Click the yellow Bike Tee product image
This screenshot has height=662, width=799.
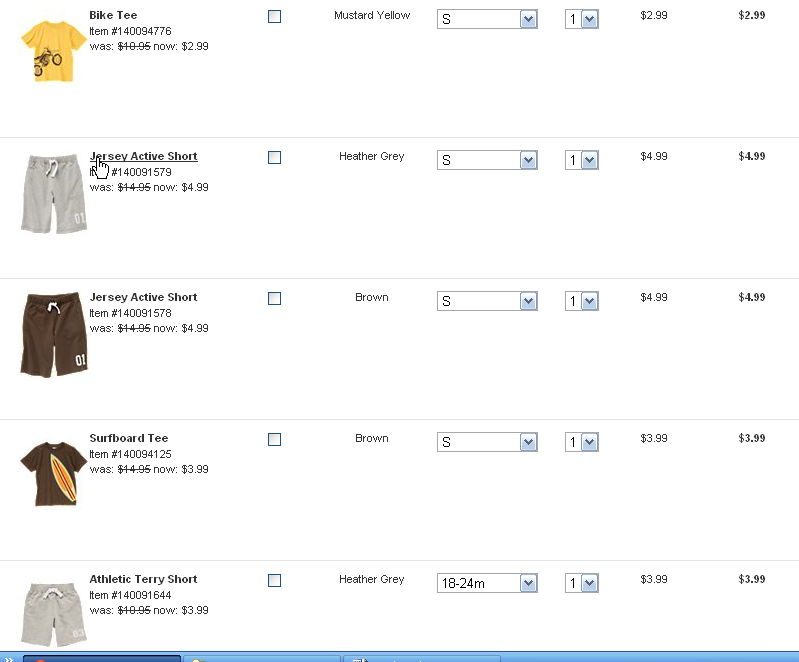tap(53, 50)
